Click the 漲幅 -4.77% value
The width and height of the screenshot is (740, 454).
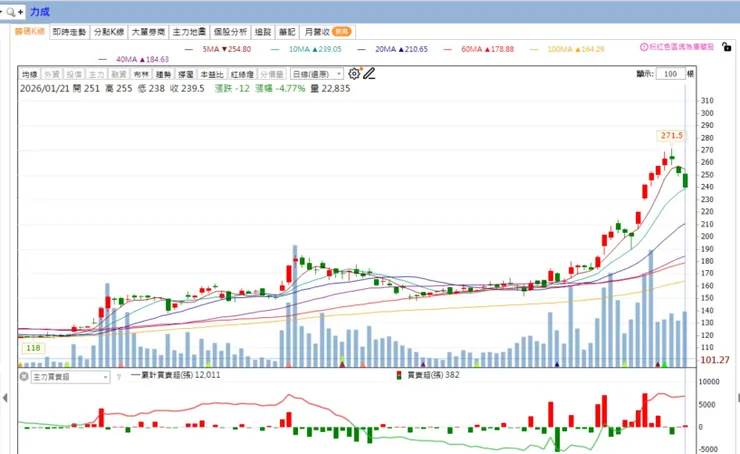point(280,88)
